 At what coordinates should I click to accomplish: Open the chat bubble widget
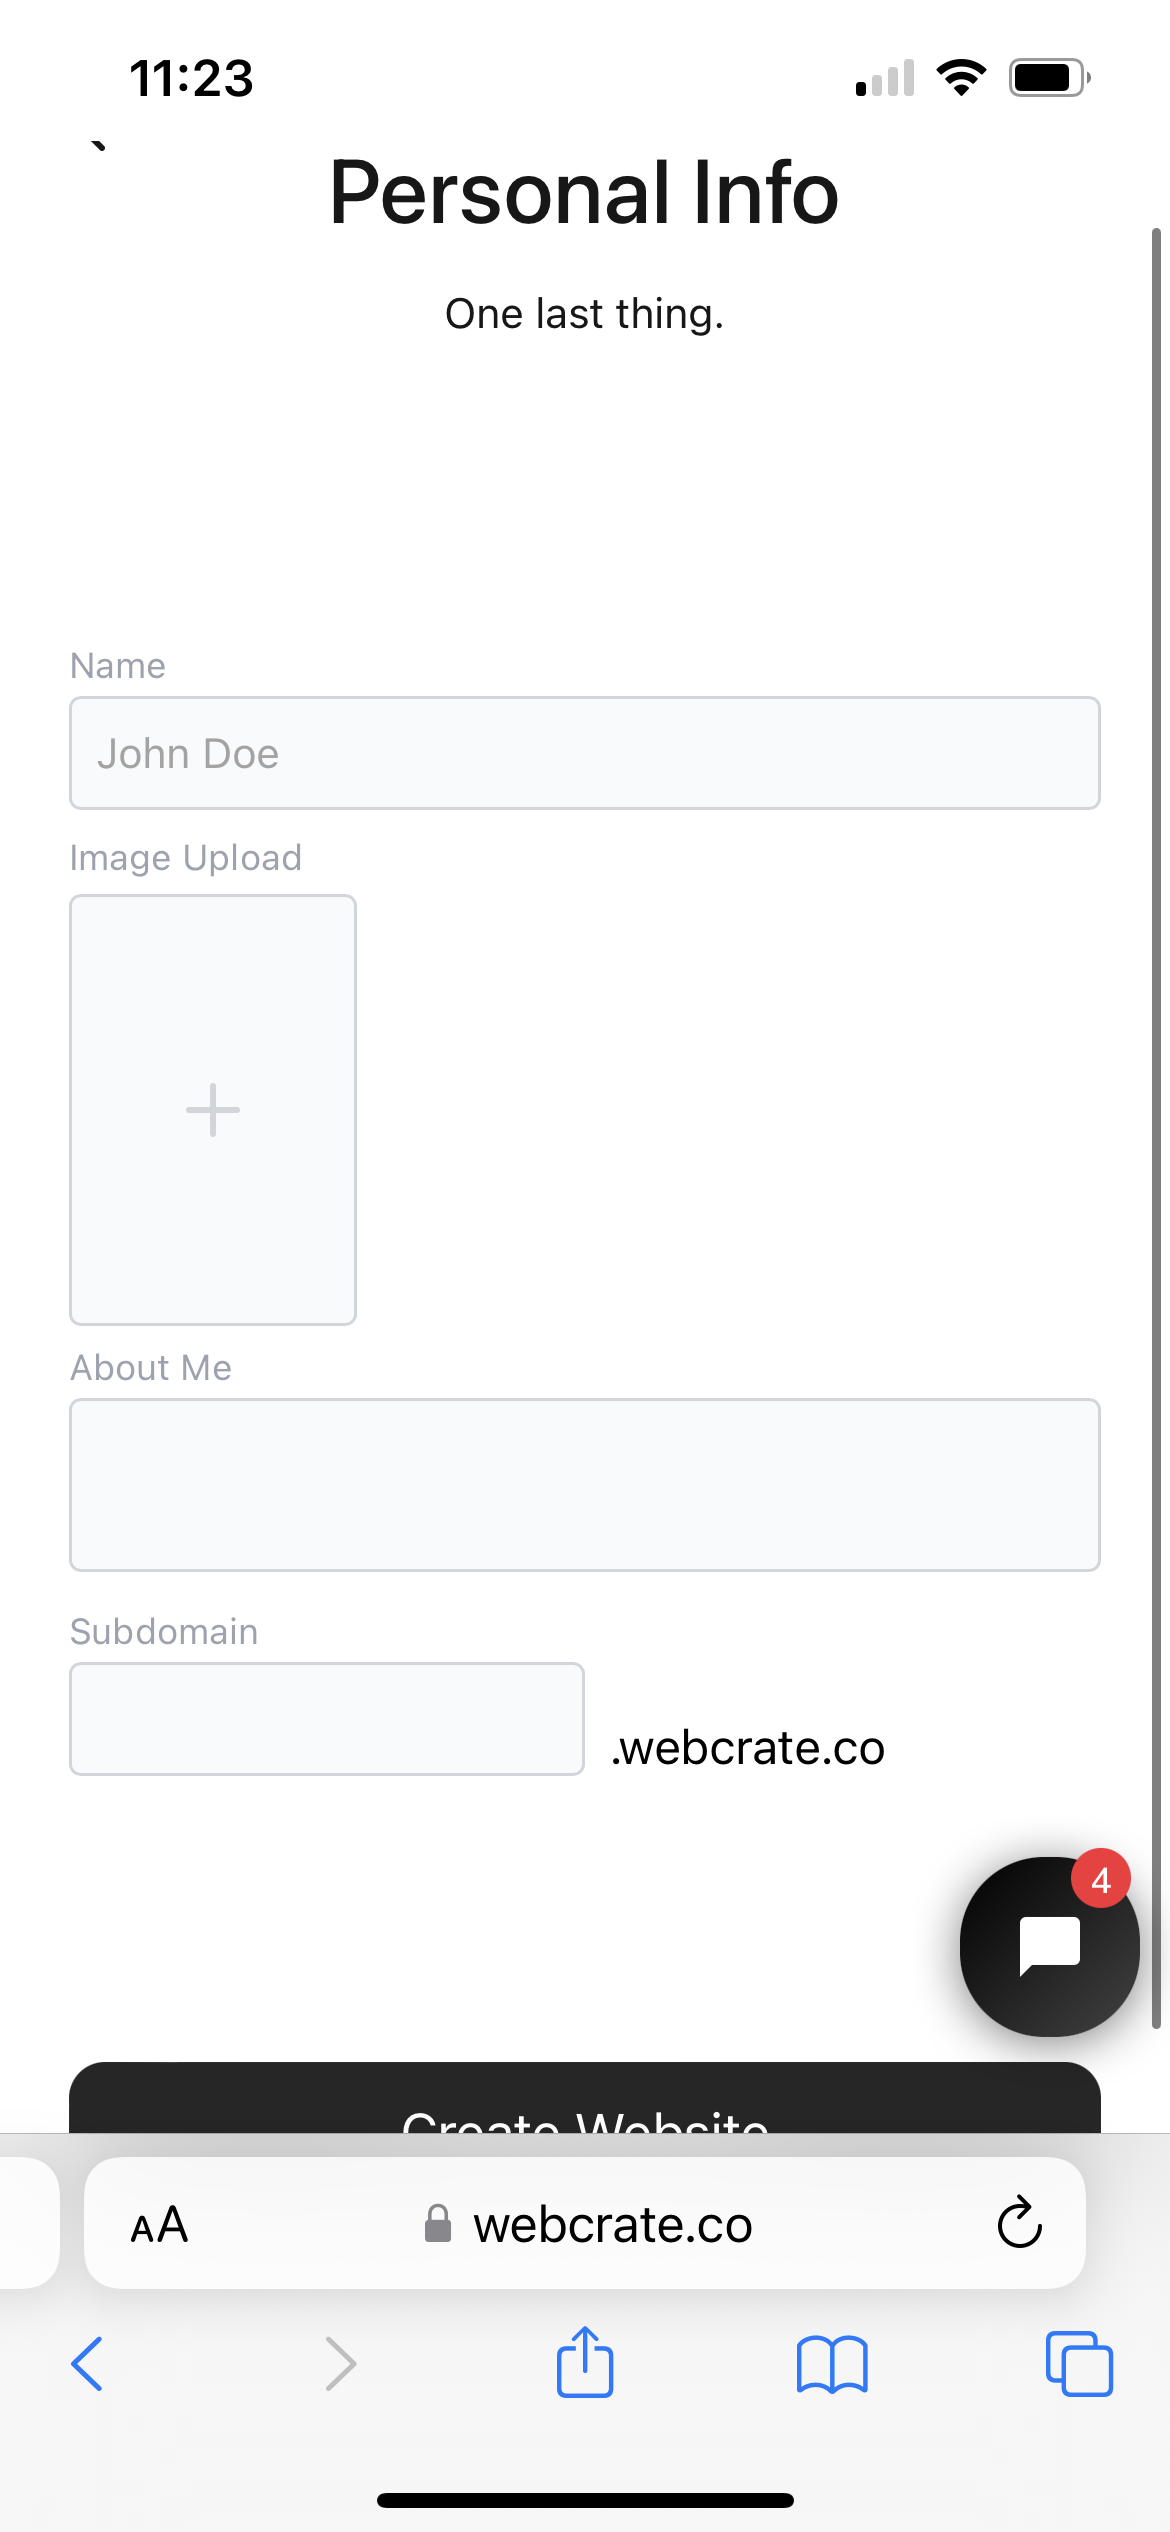[x=1049, y=1946]
